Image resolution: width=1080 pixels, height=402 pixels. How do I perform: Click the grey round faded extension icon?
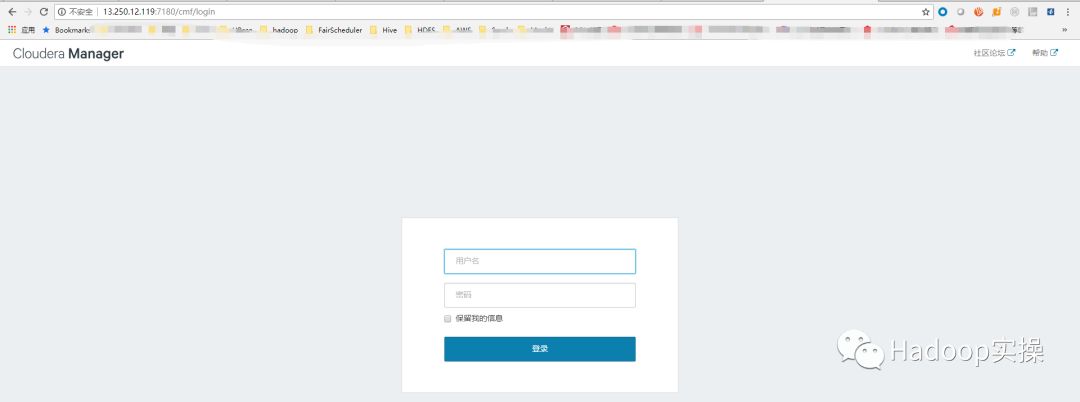(x=1014, y=12)
